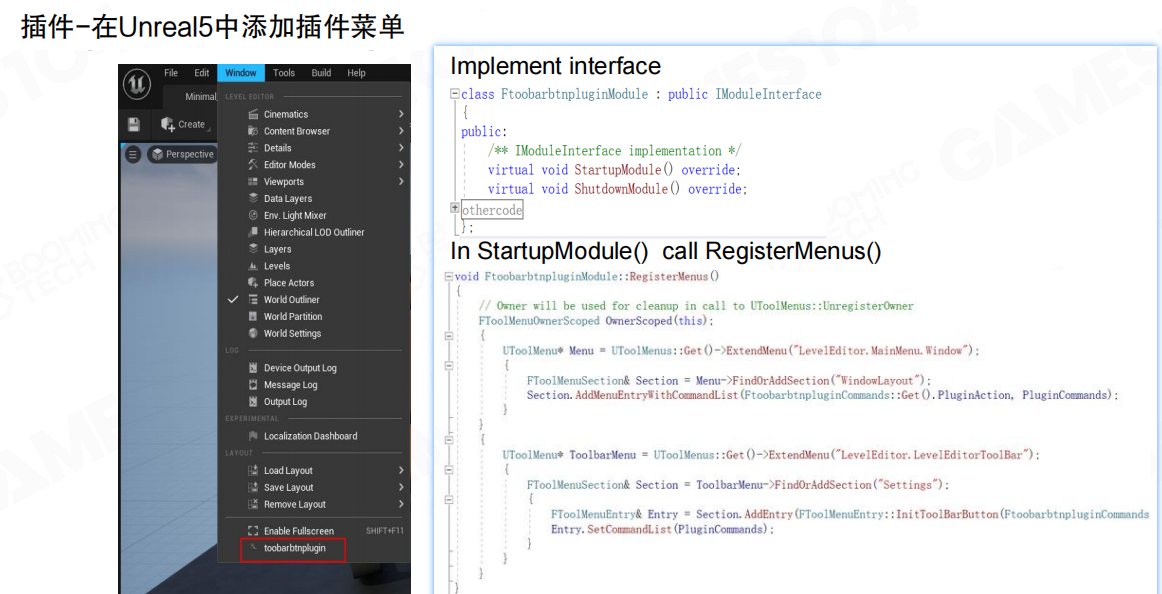Viewport: 1162px width, 594px height.
Task: Click the Cinematics clapperboard icon
Action: pos(253,114)
